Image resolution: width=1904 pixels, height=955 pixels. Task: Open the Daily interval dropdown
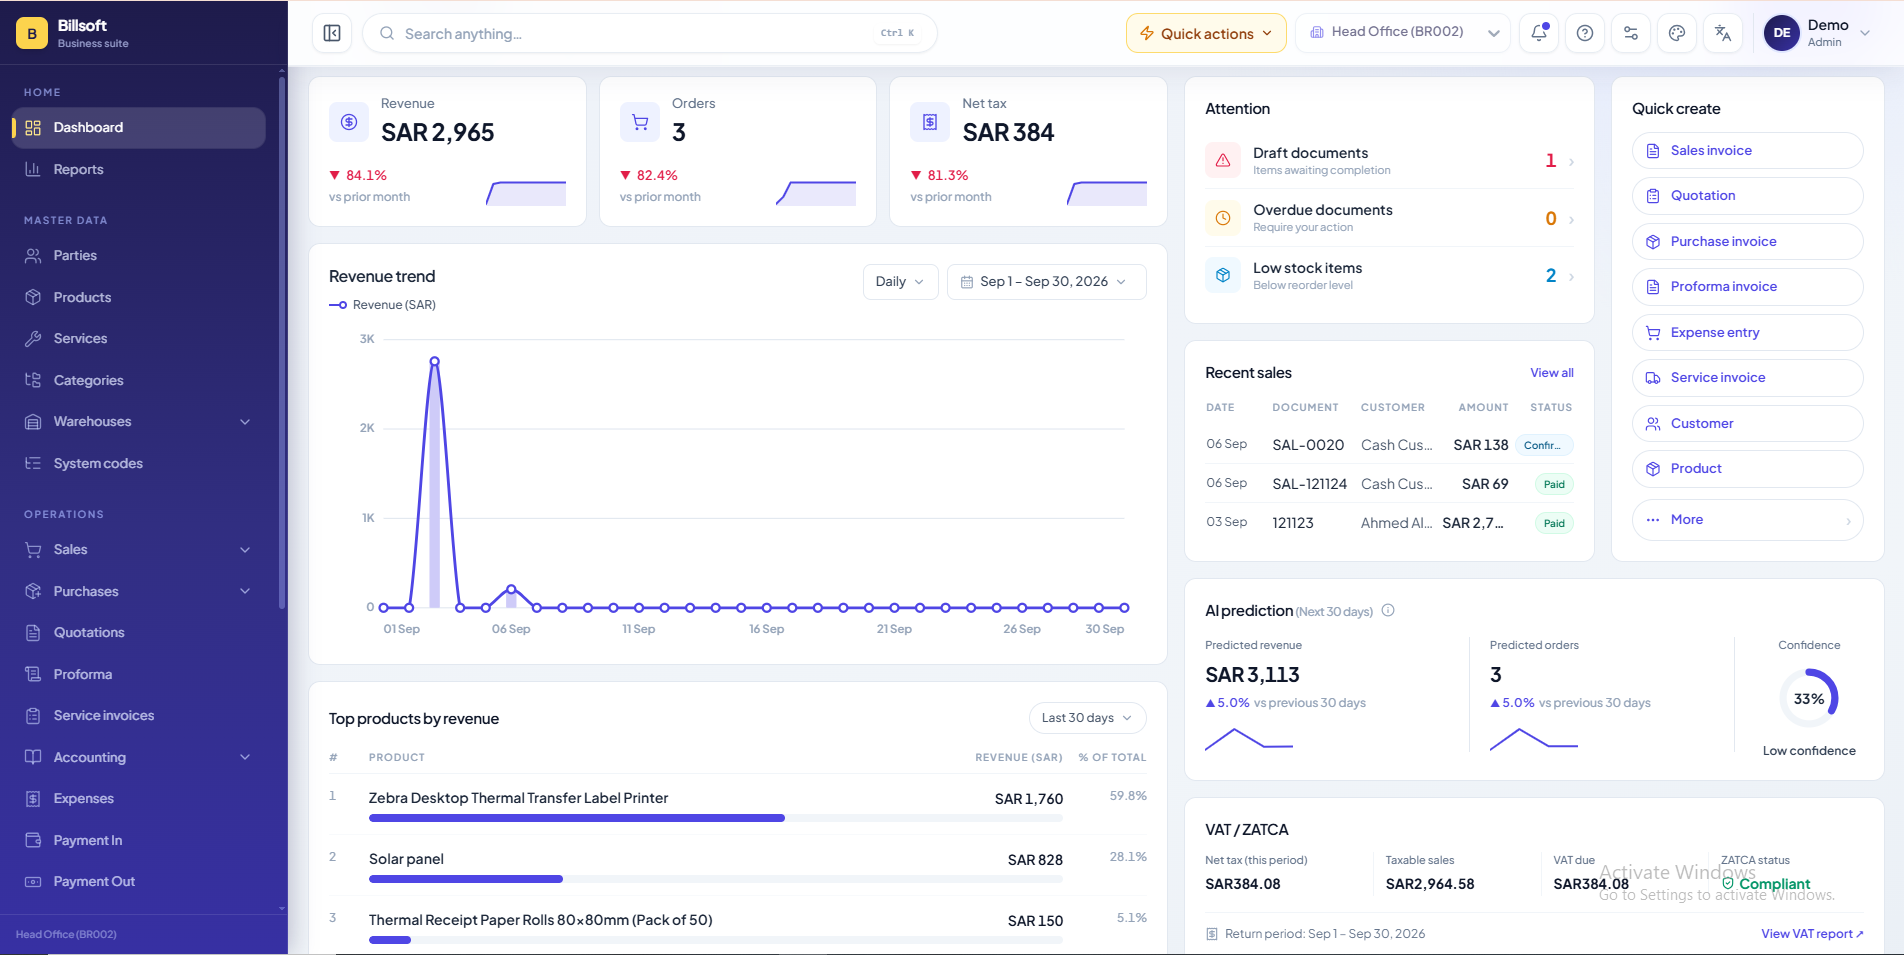[900, 282]
